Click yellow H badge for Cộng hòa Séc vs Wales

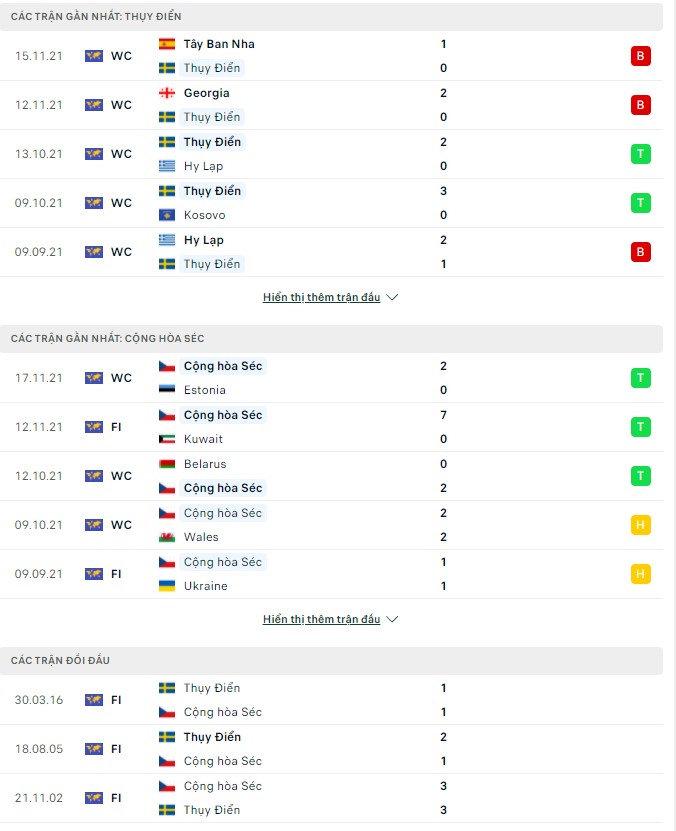pyautogui.click(x=640, y=525)
